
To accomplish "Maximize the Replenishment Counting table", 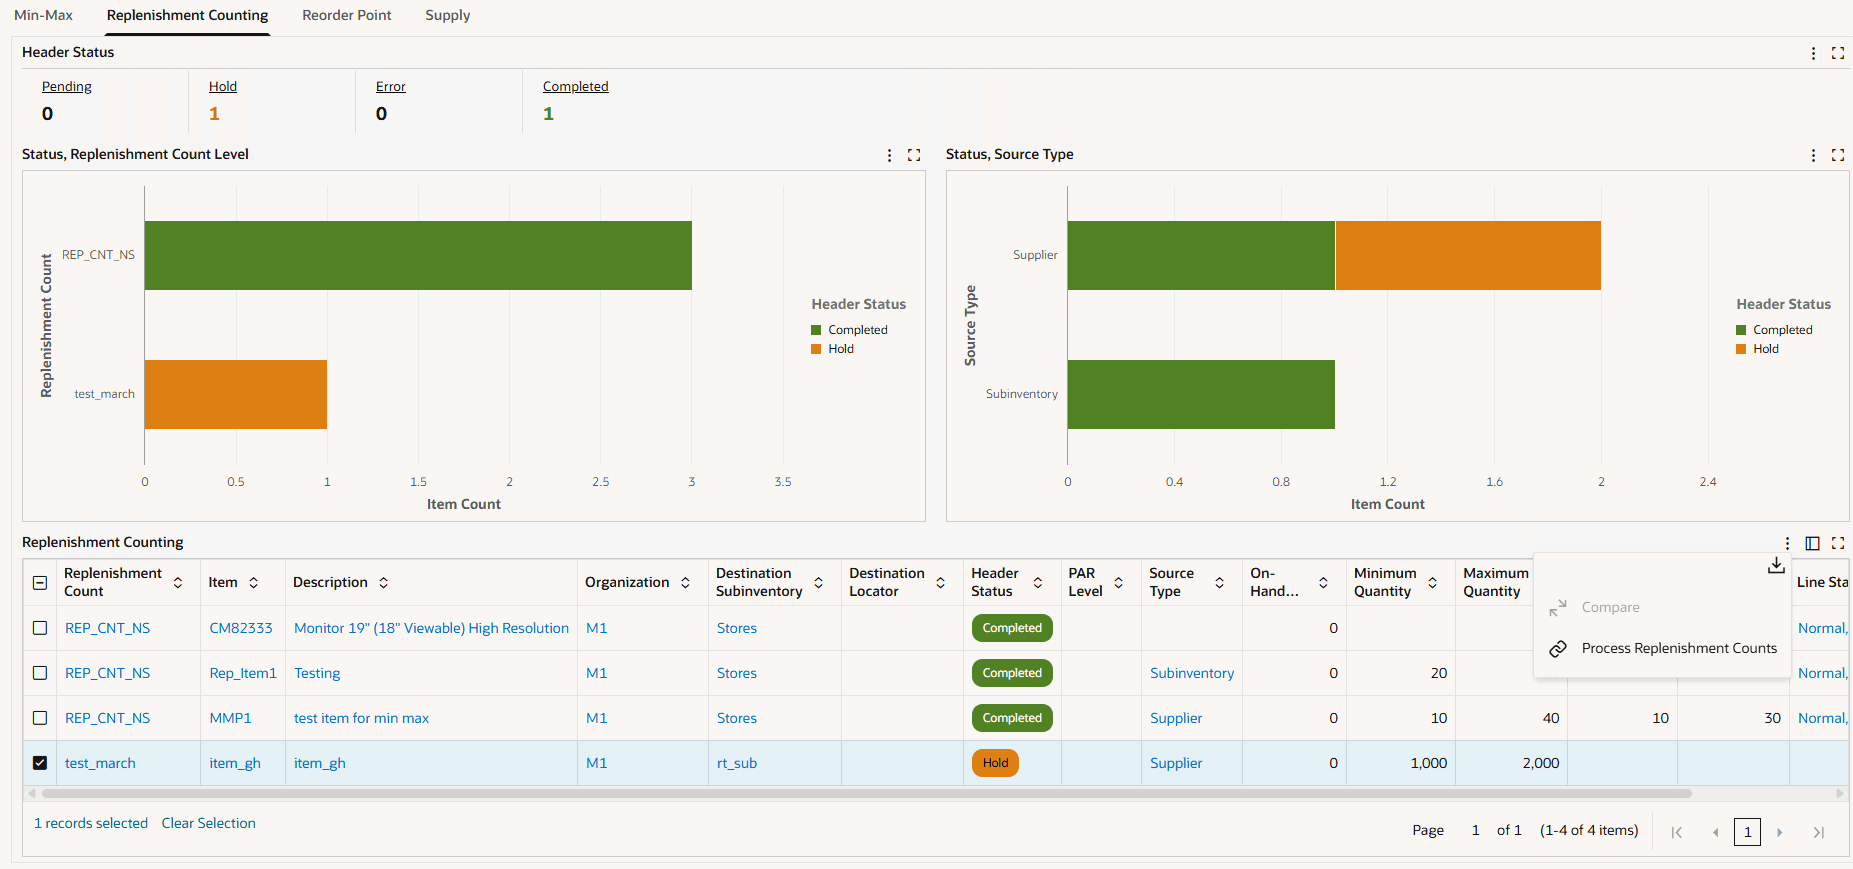I will click(1838, 543).
